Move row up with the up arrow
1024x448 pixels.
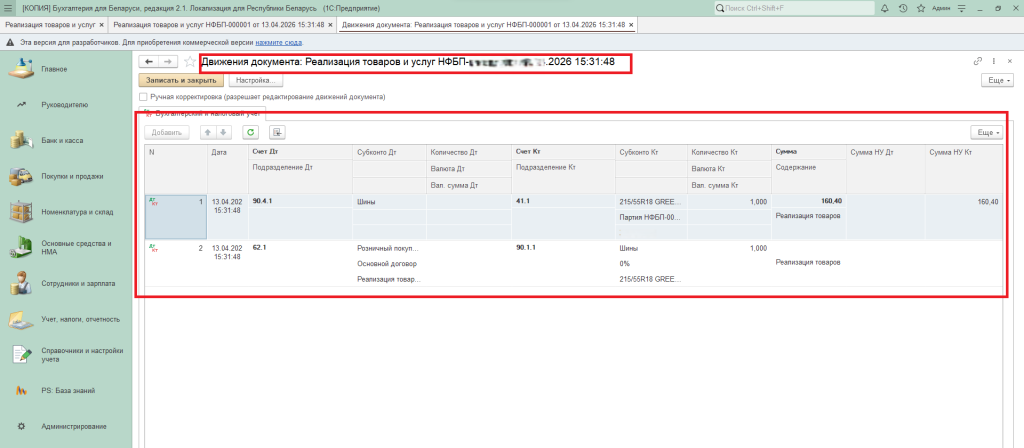click(x=208, y=132)
